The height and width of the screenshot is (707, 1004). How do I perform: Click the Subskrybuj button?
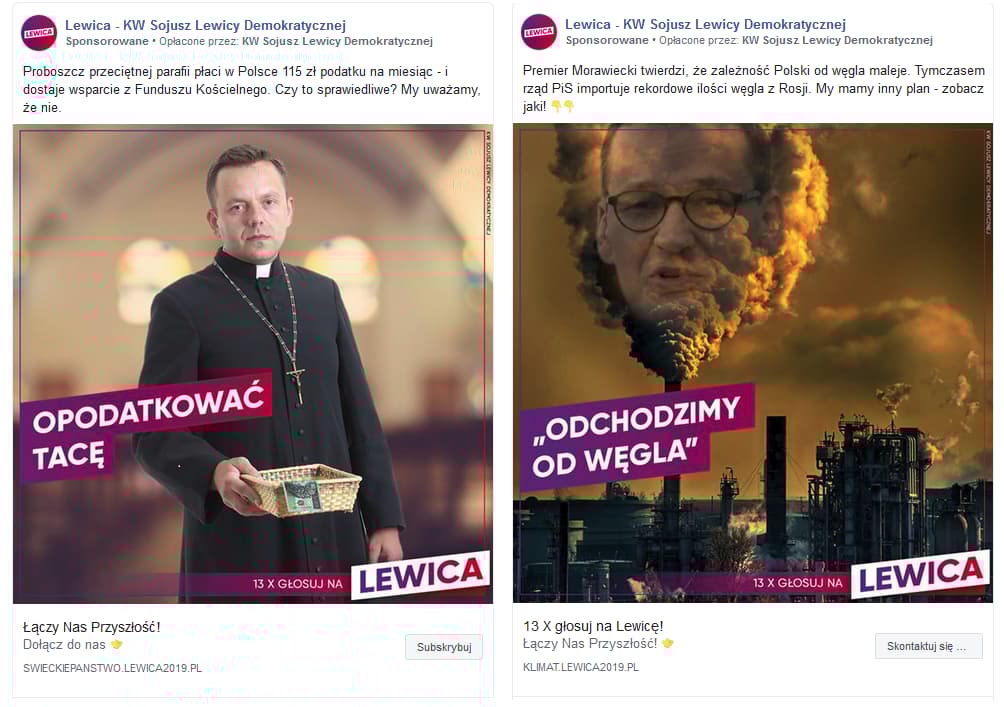[x=444, y=647]
